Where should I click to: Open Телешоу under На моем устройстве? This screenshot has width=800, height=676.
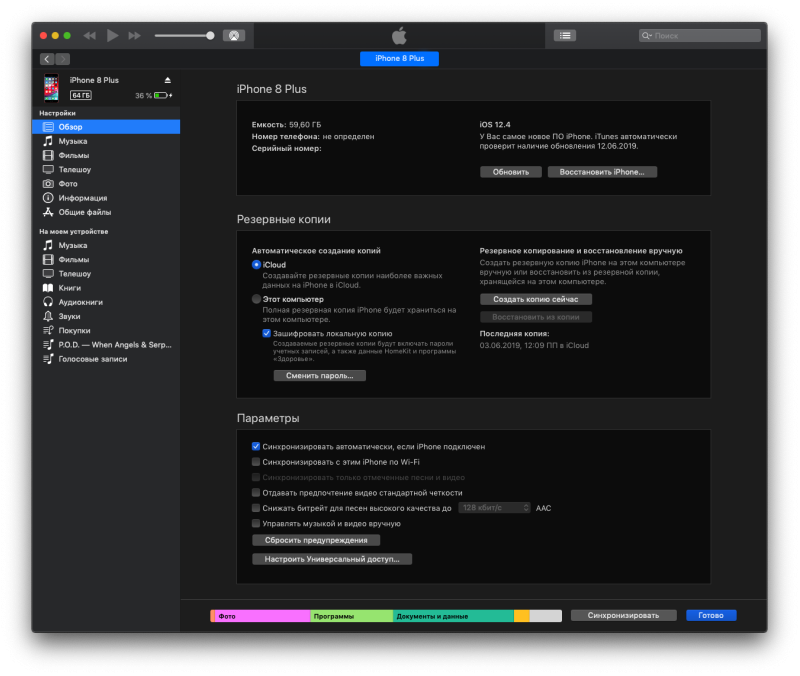(106, 274)
